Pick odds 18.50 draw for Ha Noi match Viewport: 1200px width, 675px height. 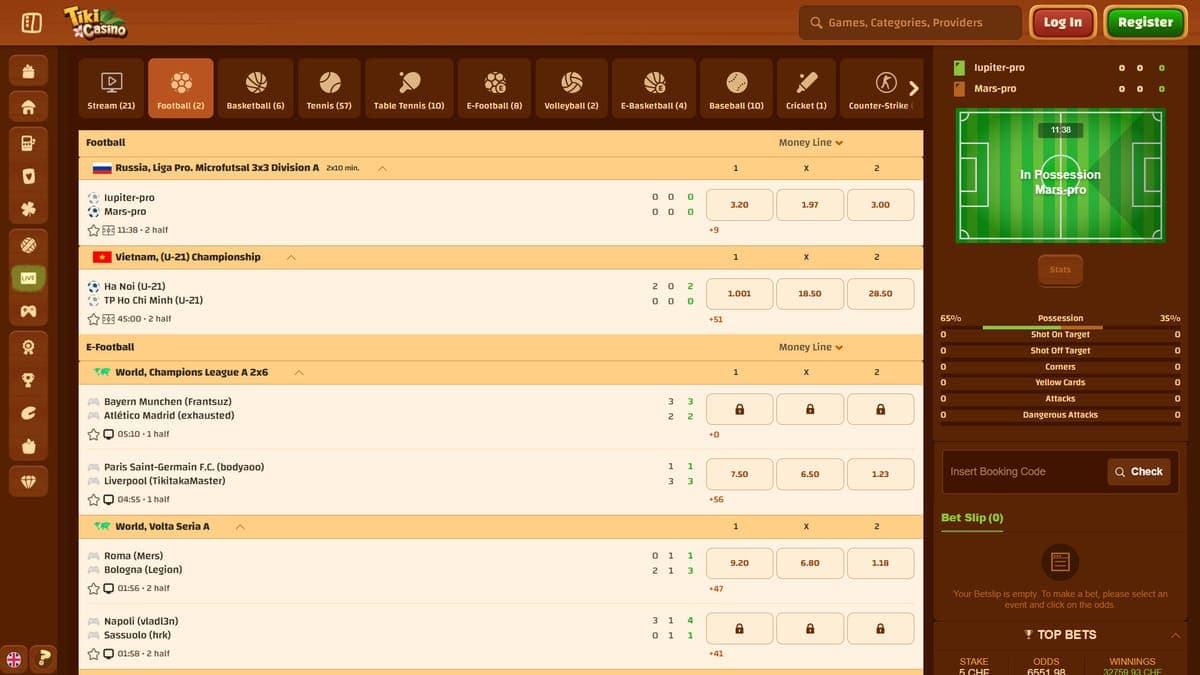click(x=810, y=294)
